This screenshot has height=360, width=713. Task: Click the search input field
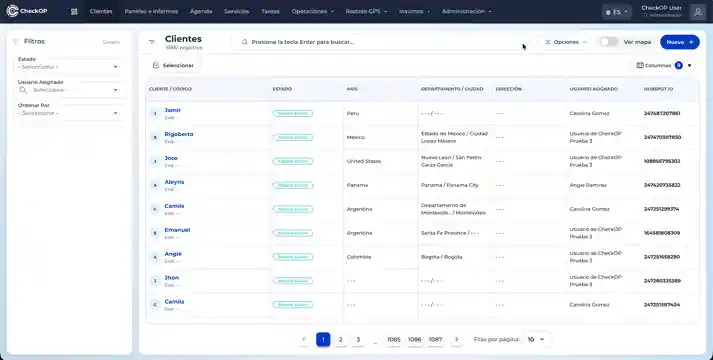(381, 42)
